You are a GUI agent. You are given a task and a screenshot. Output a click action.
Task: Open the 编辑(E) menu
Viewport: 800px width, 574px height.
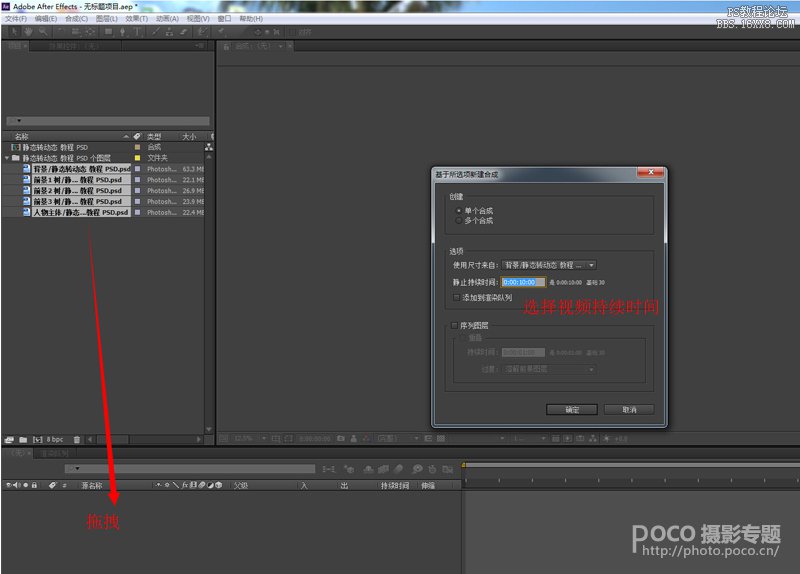tap(46, 19)
